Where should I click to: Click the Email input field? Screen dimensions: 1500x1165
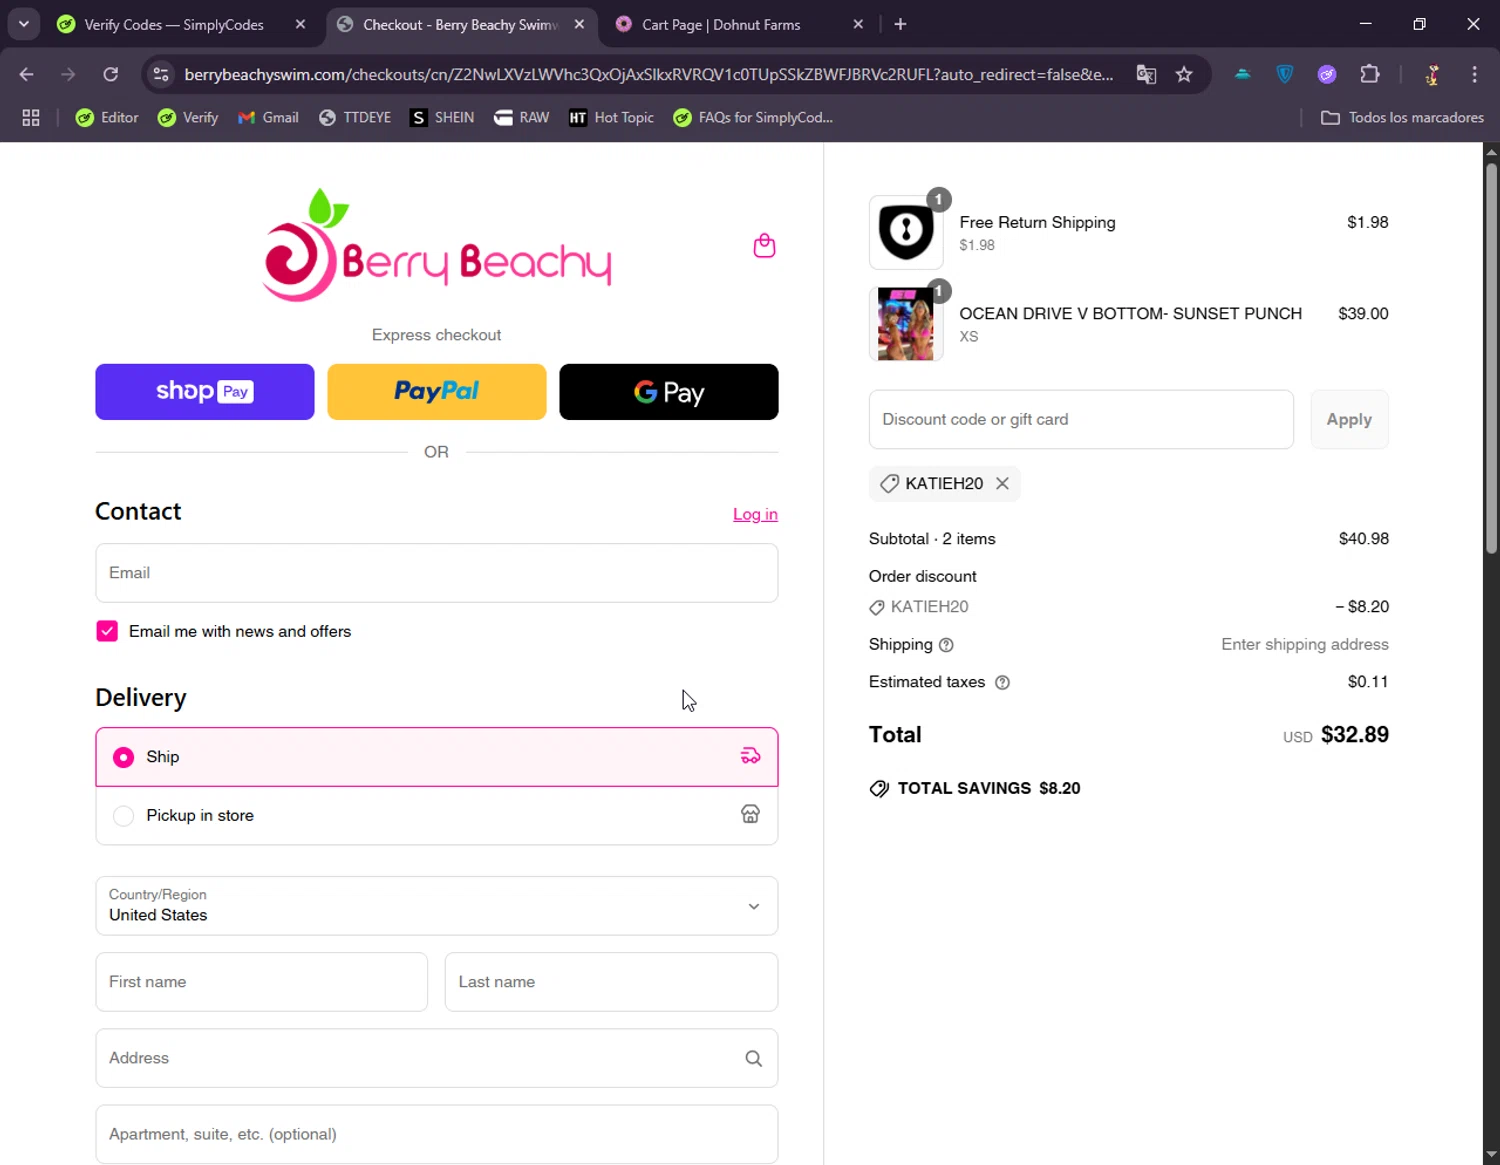coord(436,573)
